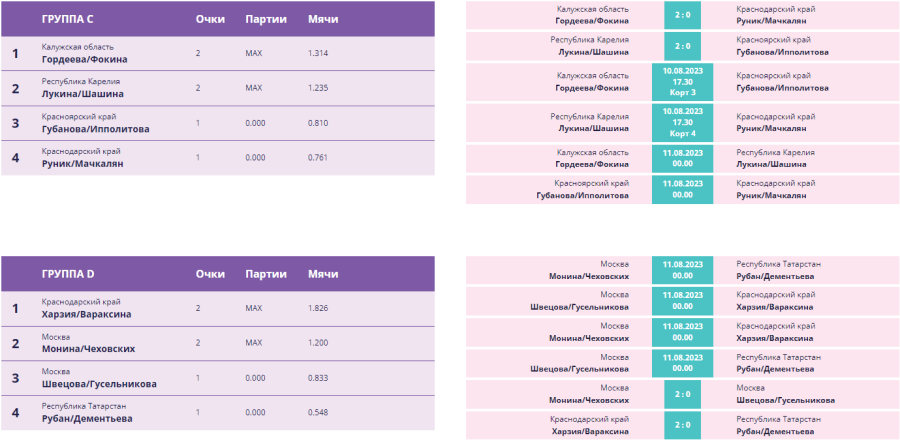Open Гордеева/Фокина in Group C standings
The height and width of the screenshot is (442, 900).
(84, 59)
